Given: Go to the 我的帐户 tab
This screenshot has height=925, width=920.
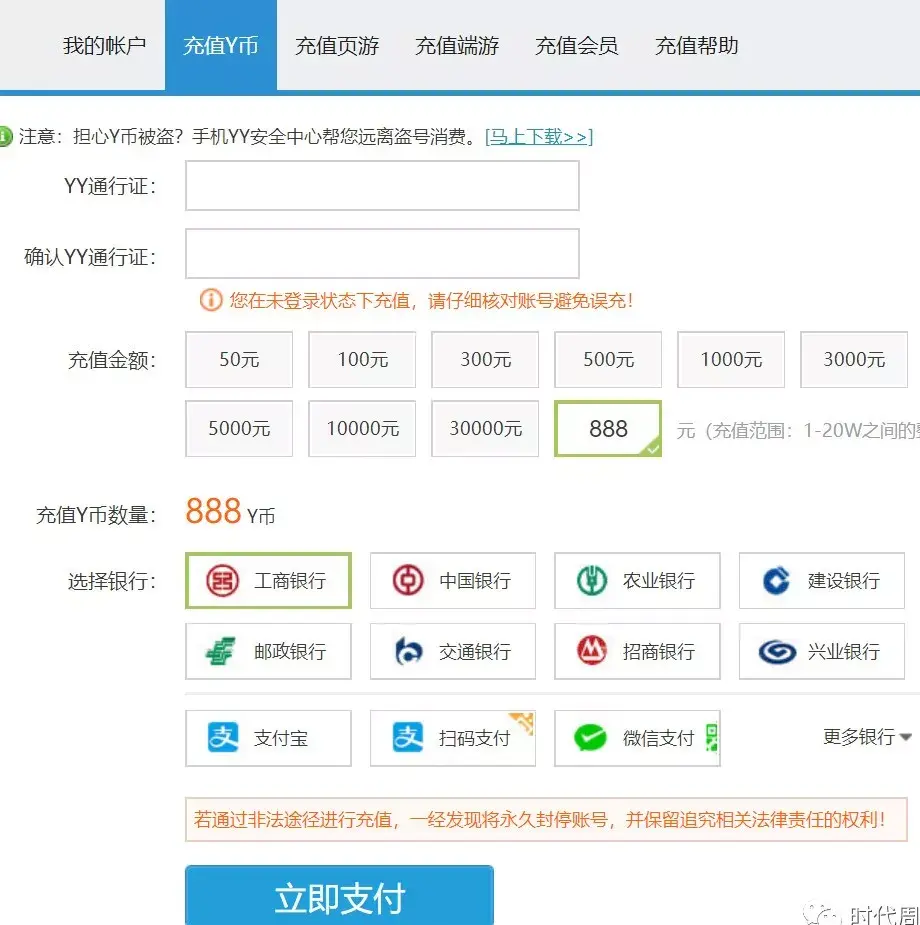Looking at the screenshot, I should [104, 44].
